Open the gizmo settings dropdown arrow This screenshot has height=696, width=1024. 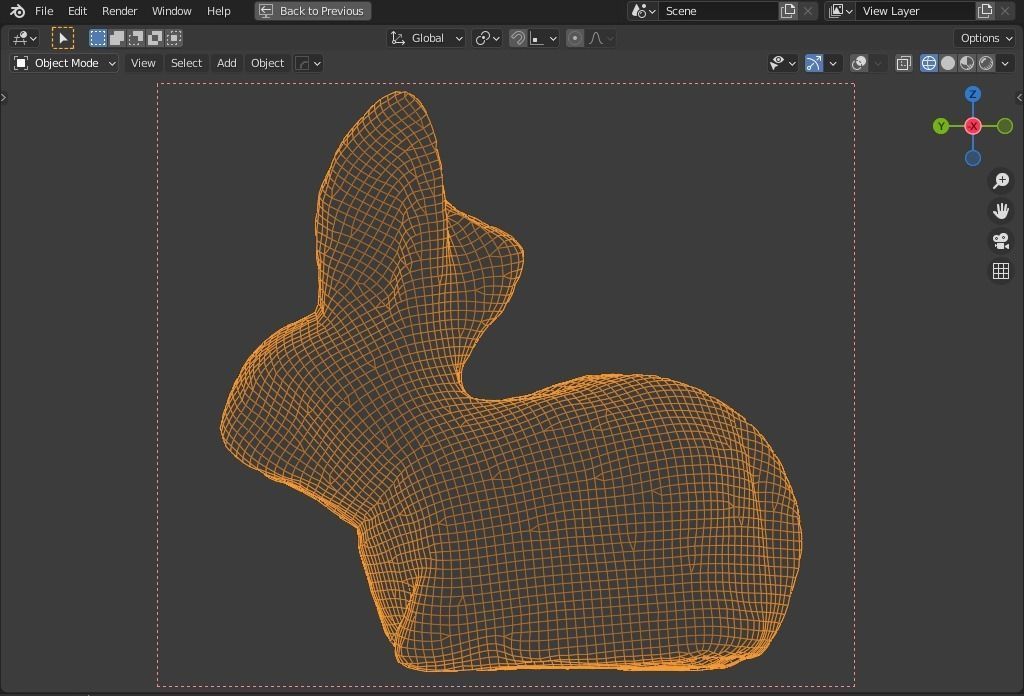point(833,63)
